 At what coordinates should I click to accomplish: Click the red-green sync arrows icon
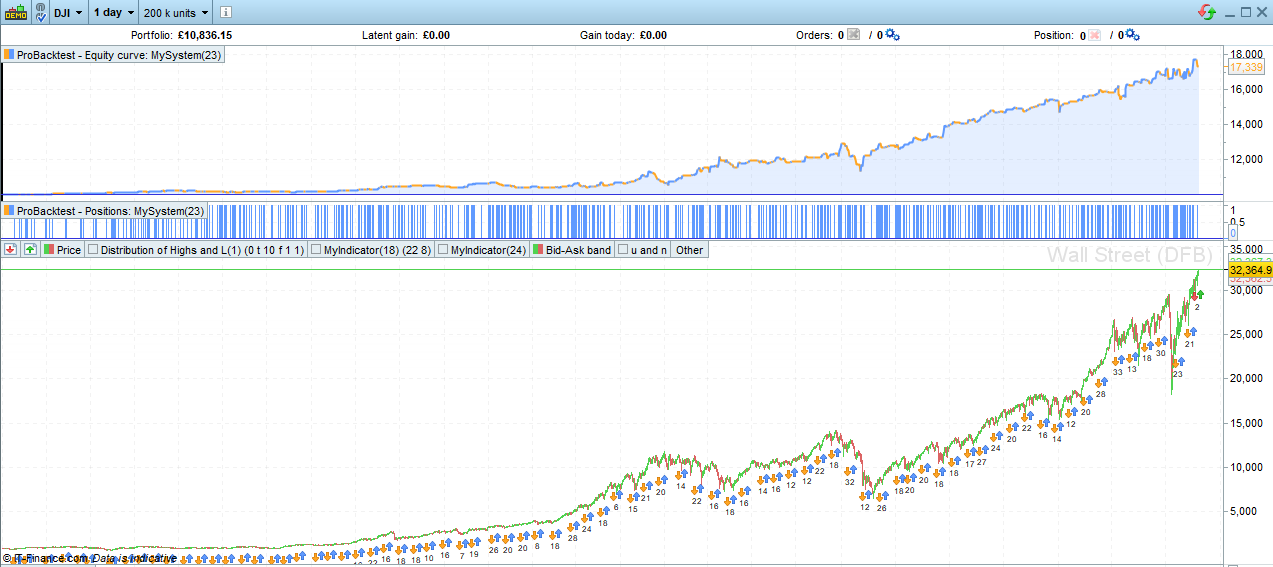point(1208,12)
